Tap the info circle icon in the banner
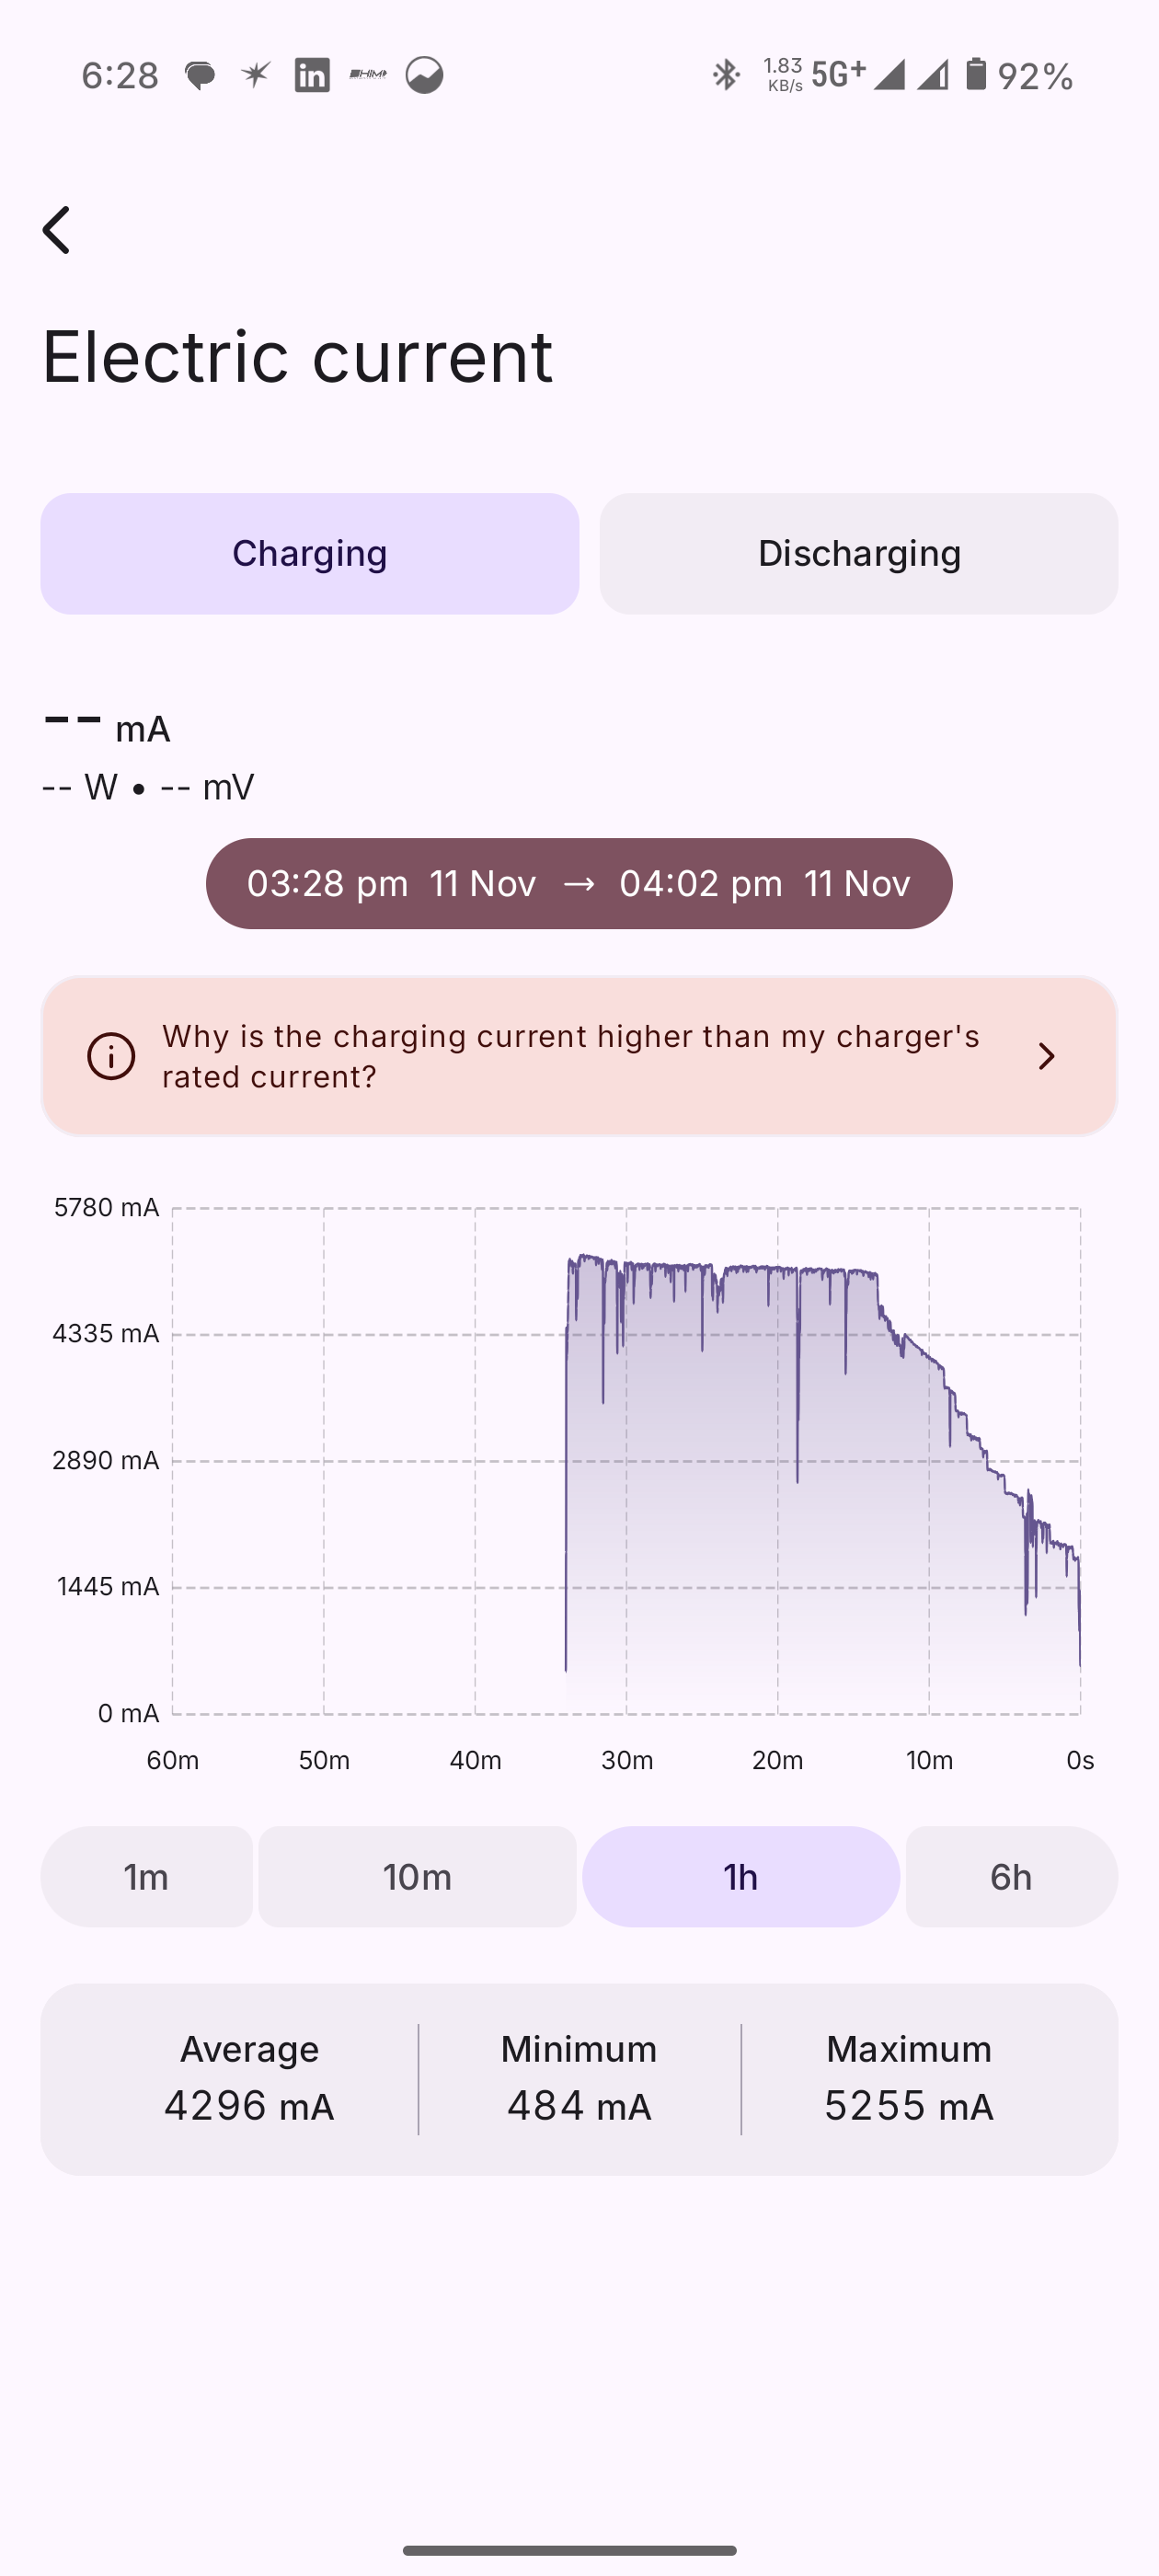1159x2576 pixels. pyautogui.click(x=111, y=1056)
